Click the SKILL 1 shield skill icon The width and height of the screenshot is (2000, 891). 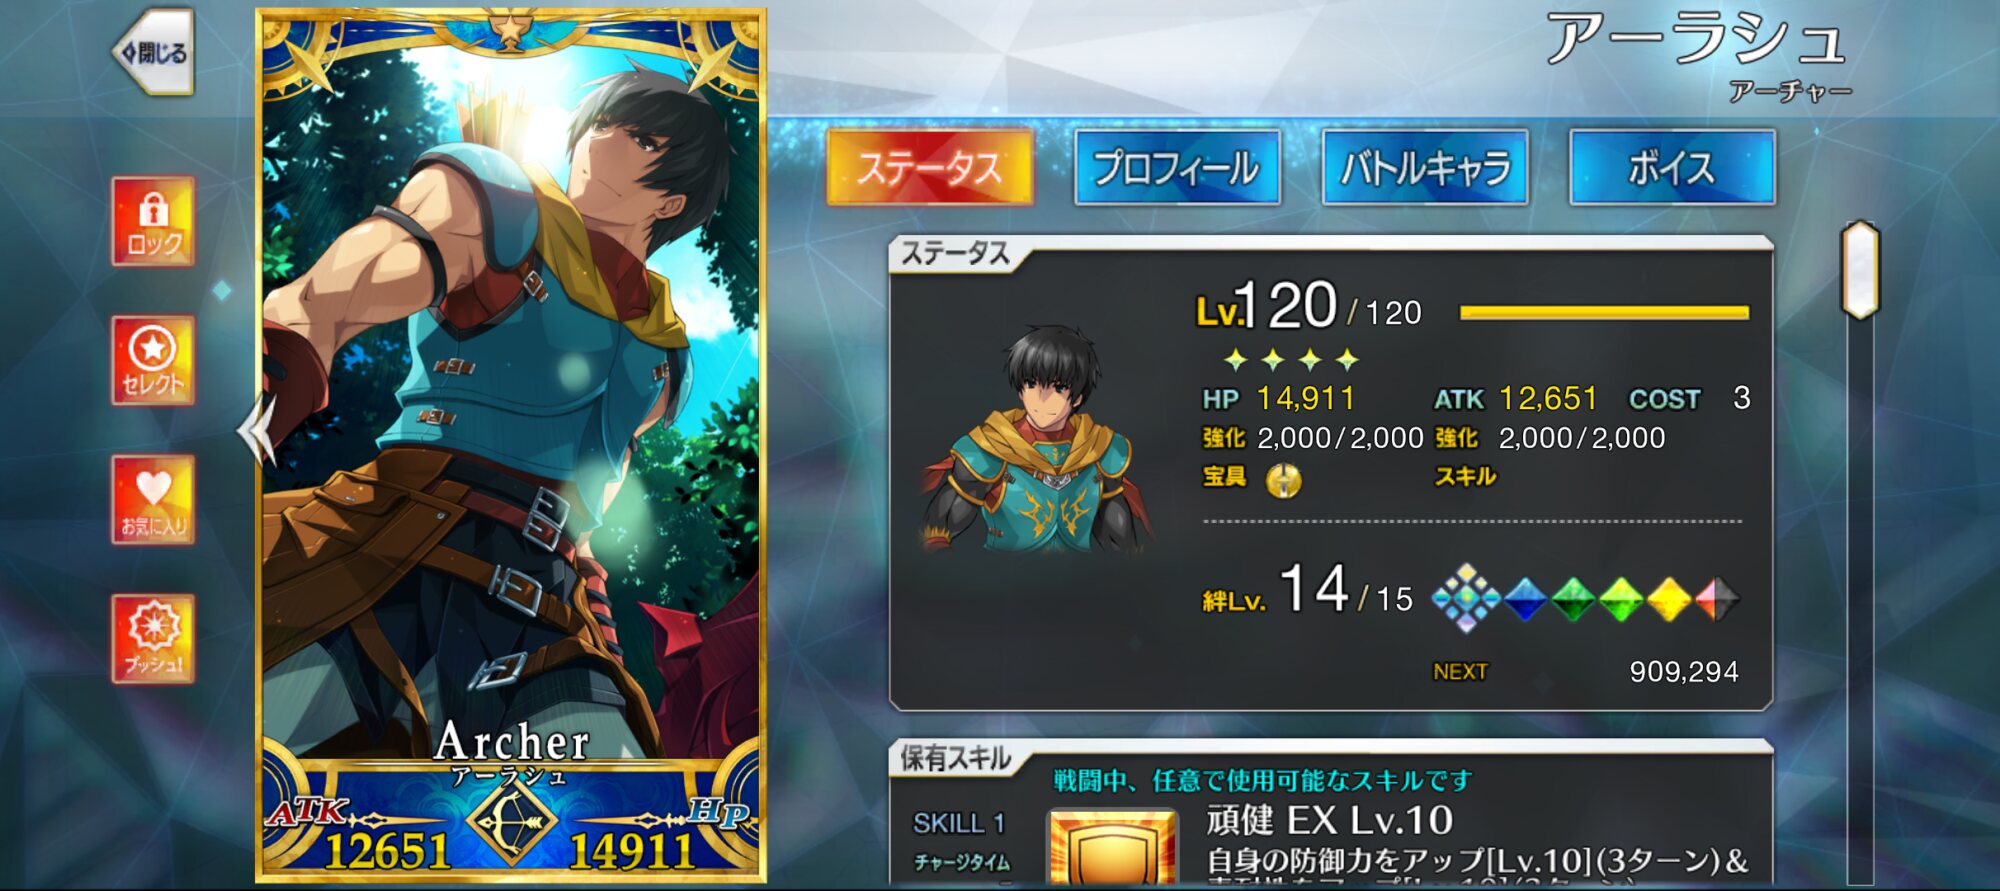click(x=1111, y=848)
